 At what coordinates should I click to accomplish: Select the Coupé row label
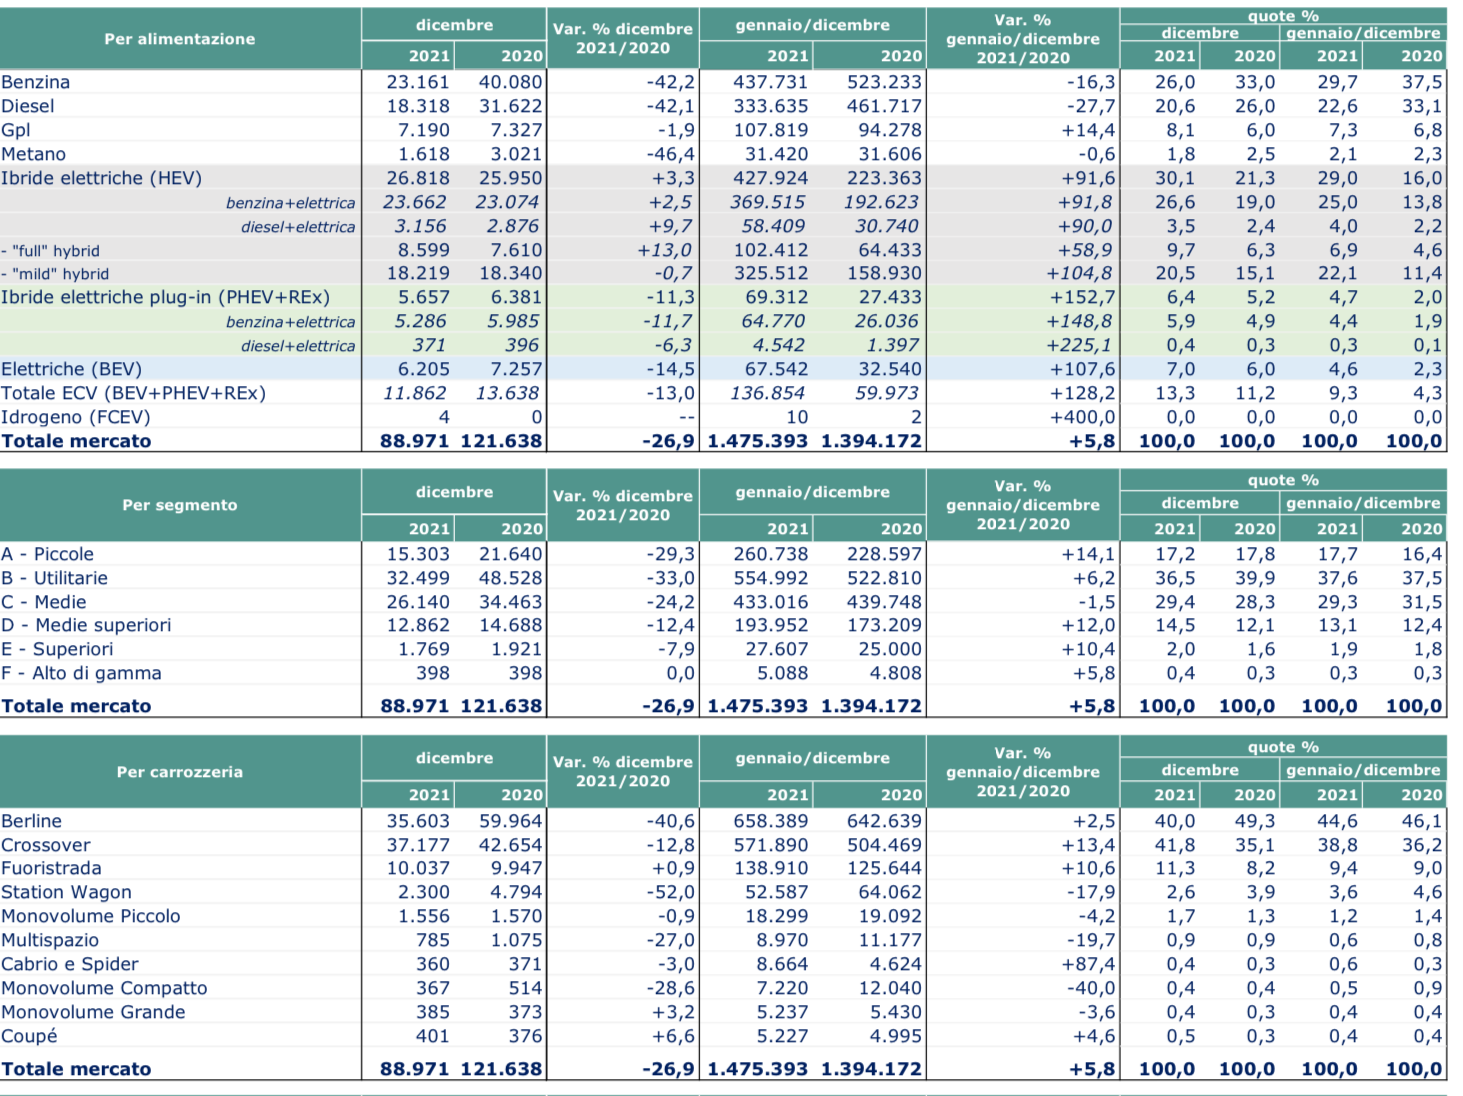(x=29, y=1036)
